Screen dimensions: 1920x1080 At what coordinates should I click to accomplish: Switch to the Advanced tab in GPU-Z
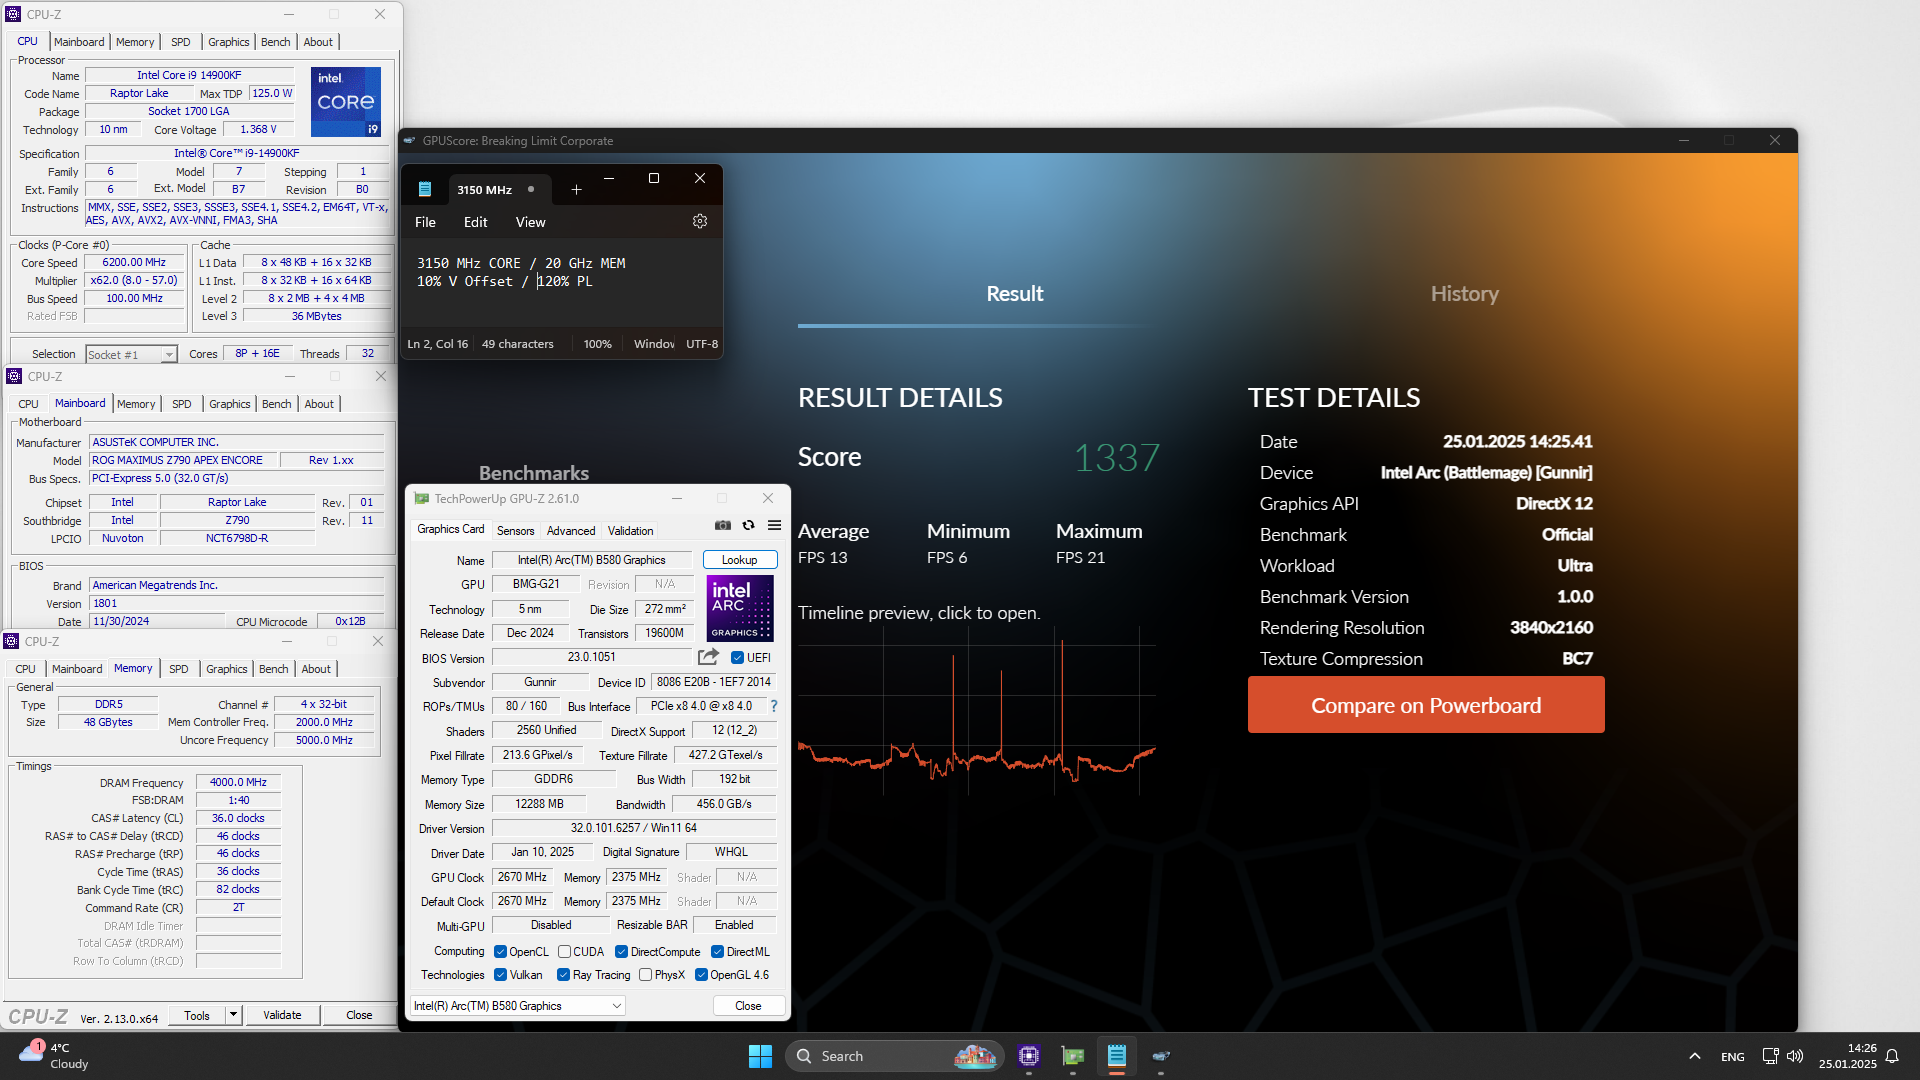coord(571,530)
